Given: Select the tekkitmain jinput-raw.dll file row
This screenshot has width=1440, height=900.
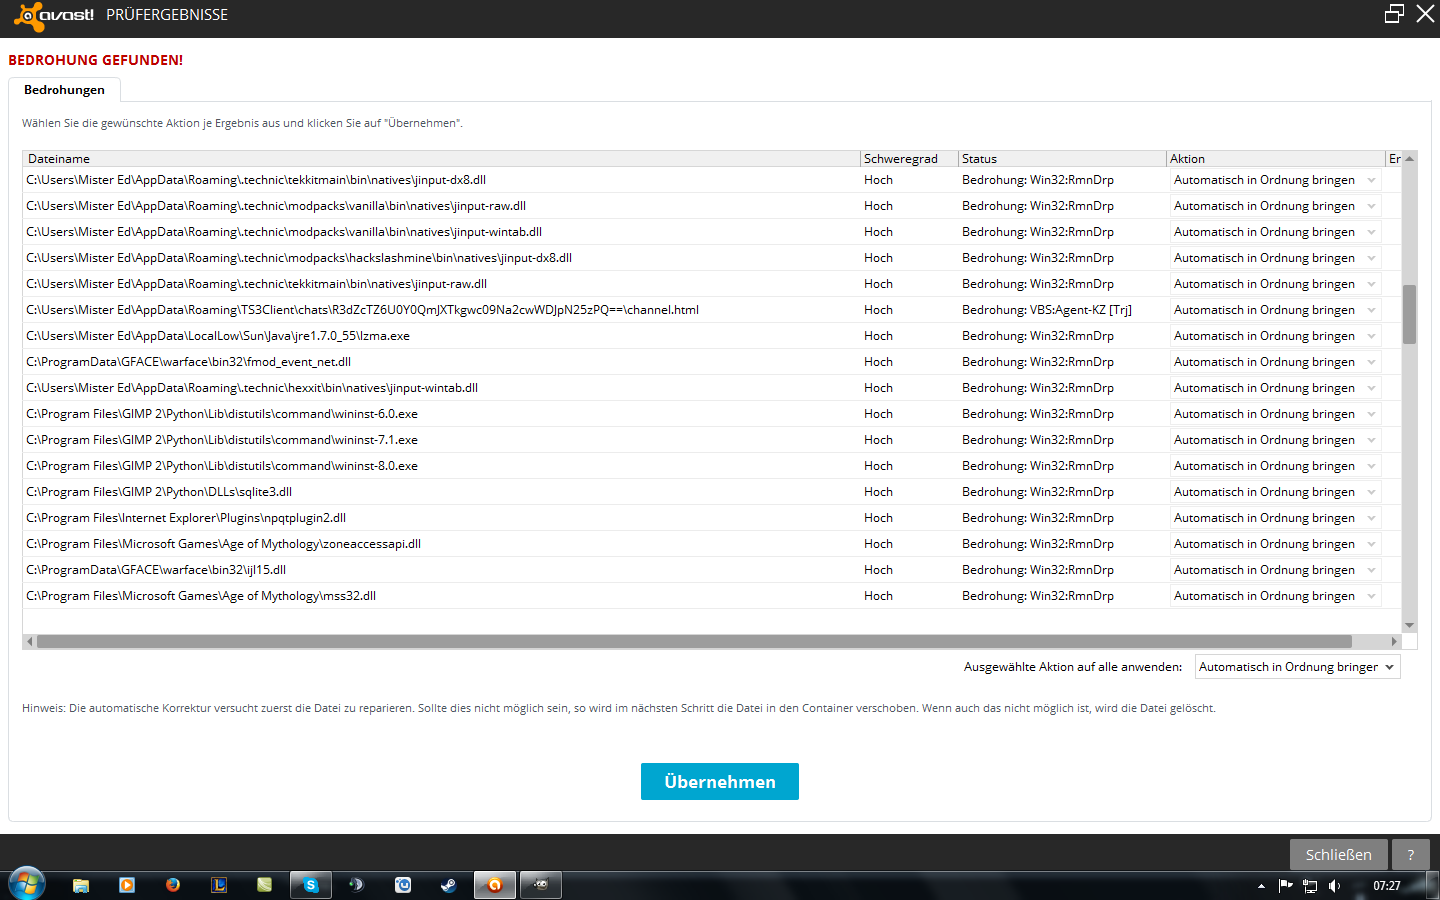Looking at the screenshot, I should coord(712,284).
